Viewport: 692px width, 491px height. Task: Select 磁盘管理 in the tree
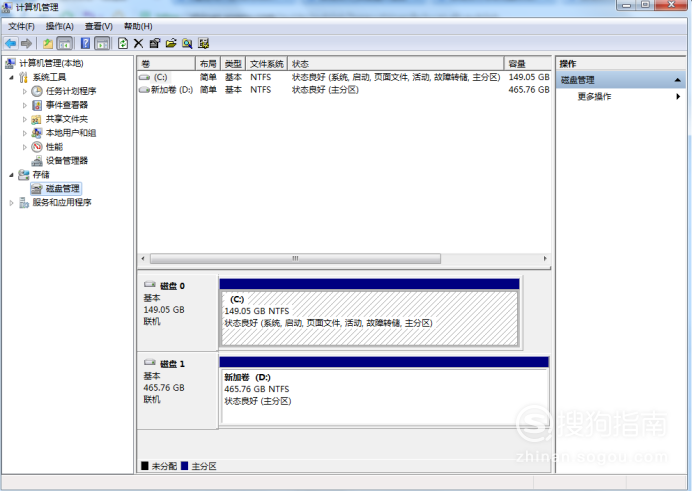tap(63, 188)
